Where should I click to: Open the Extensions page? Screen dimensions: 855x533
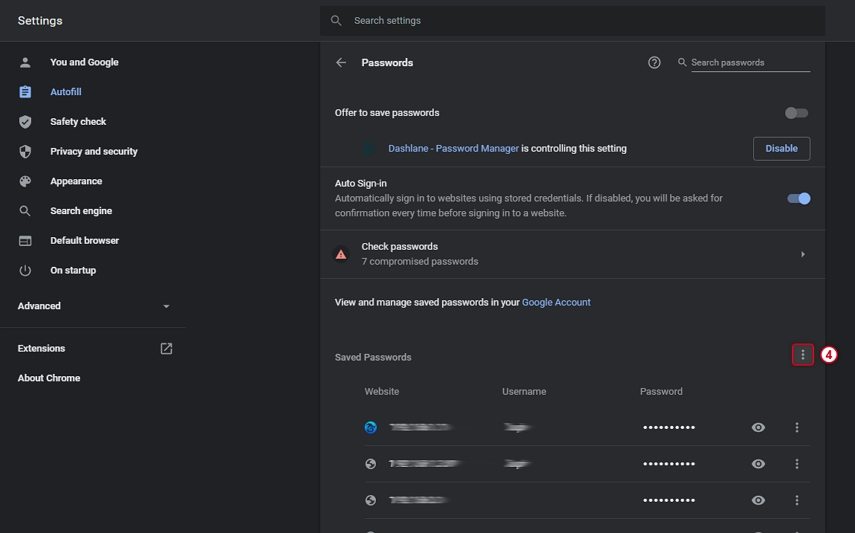point(41,348)
